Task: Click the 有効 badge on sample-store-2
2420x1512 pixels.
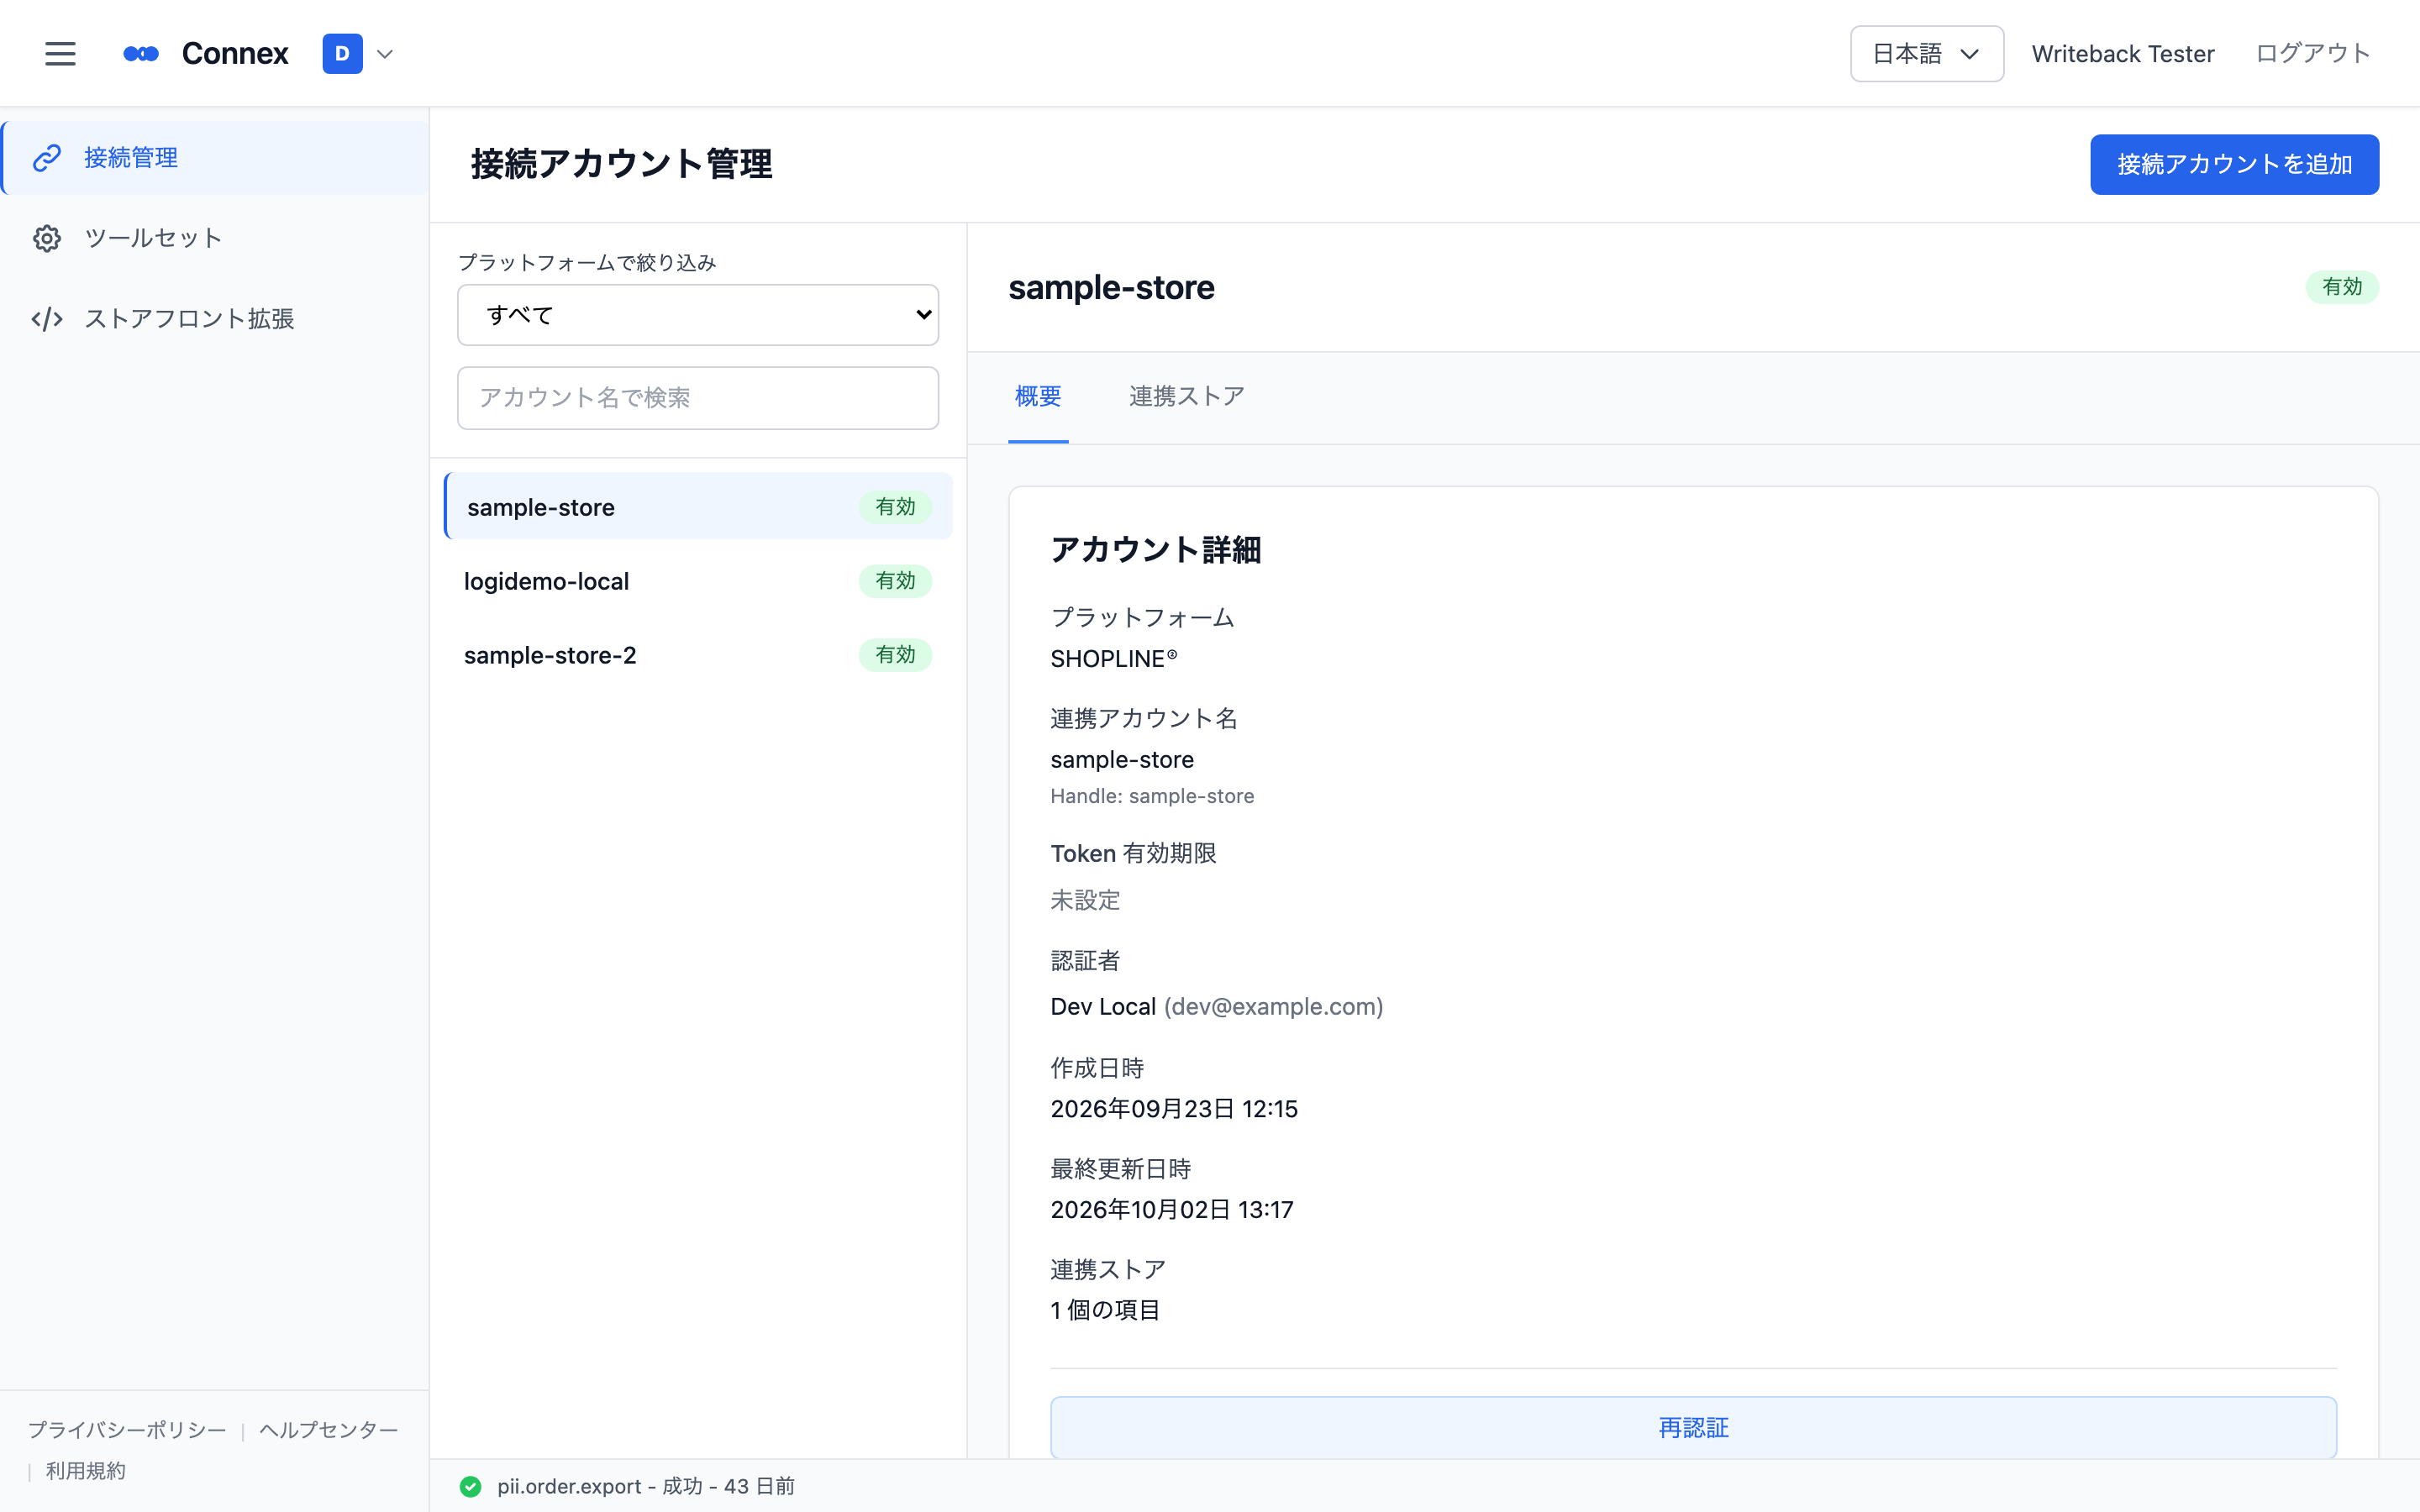Action: tap(895, 655)
